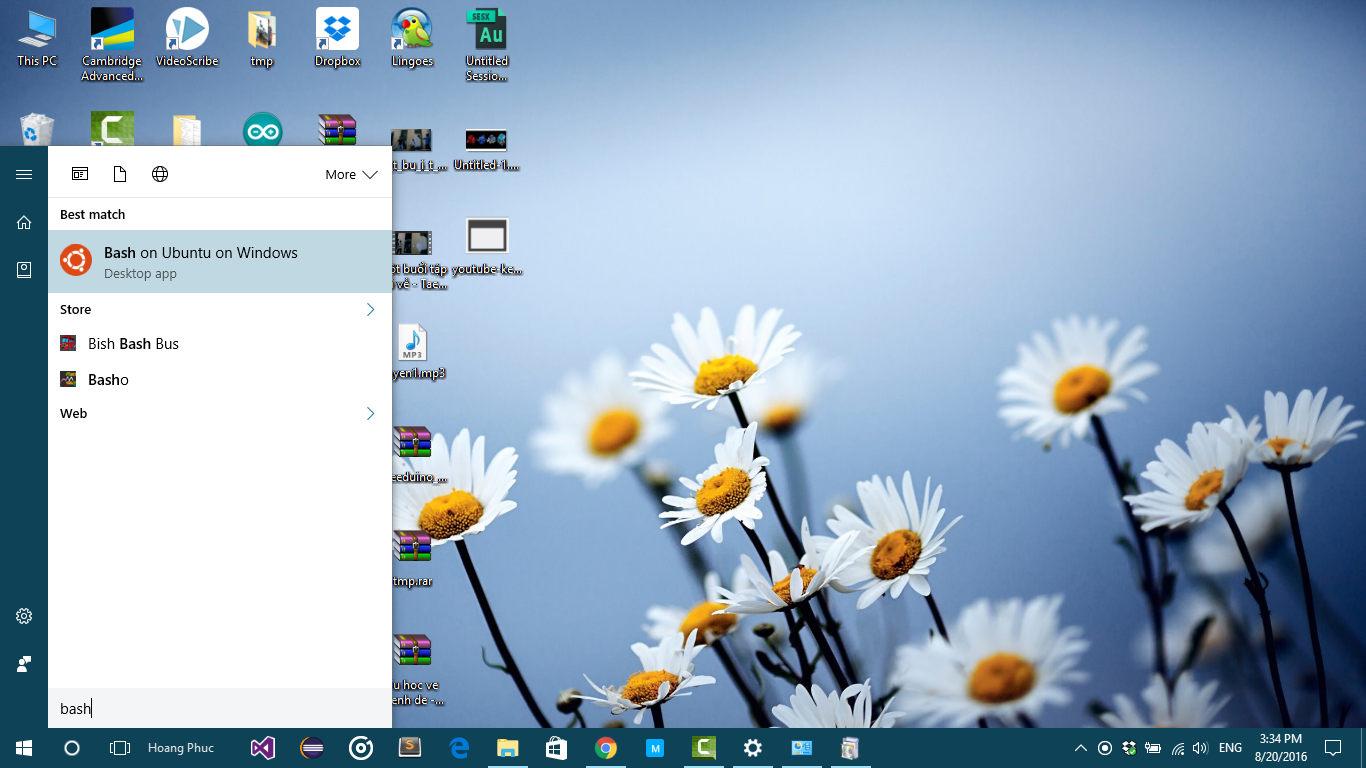Filter search results by documents
Screen dimensions: 1366x768
point(120,174)
